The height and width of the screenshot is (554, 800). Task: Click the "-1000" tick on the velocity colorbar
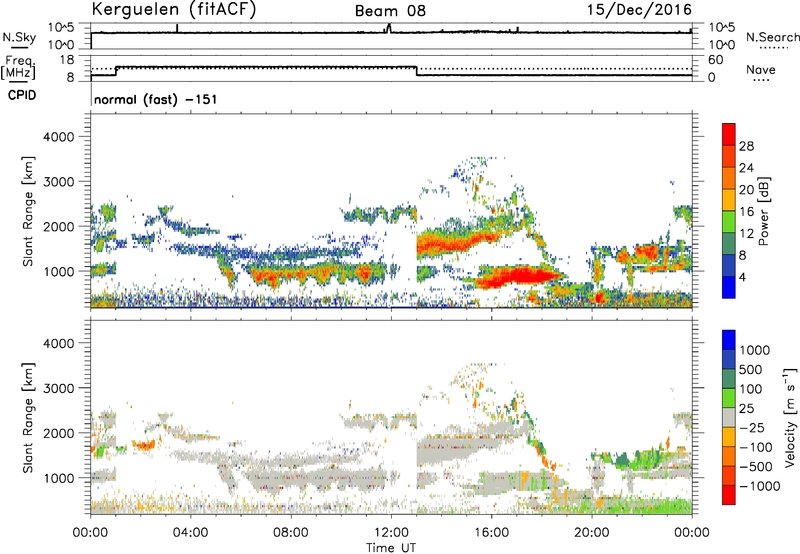pyautogui.click(x=760, y=486)
